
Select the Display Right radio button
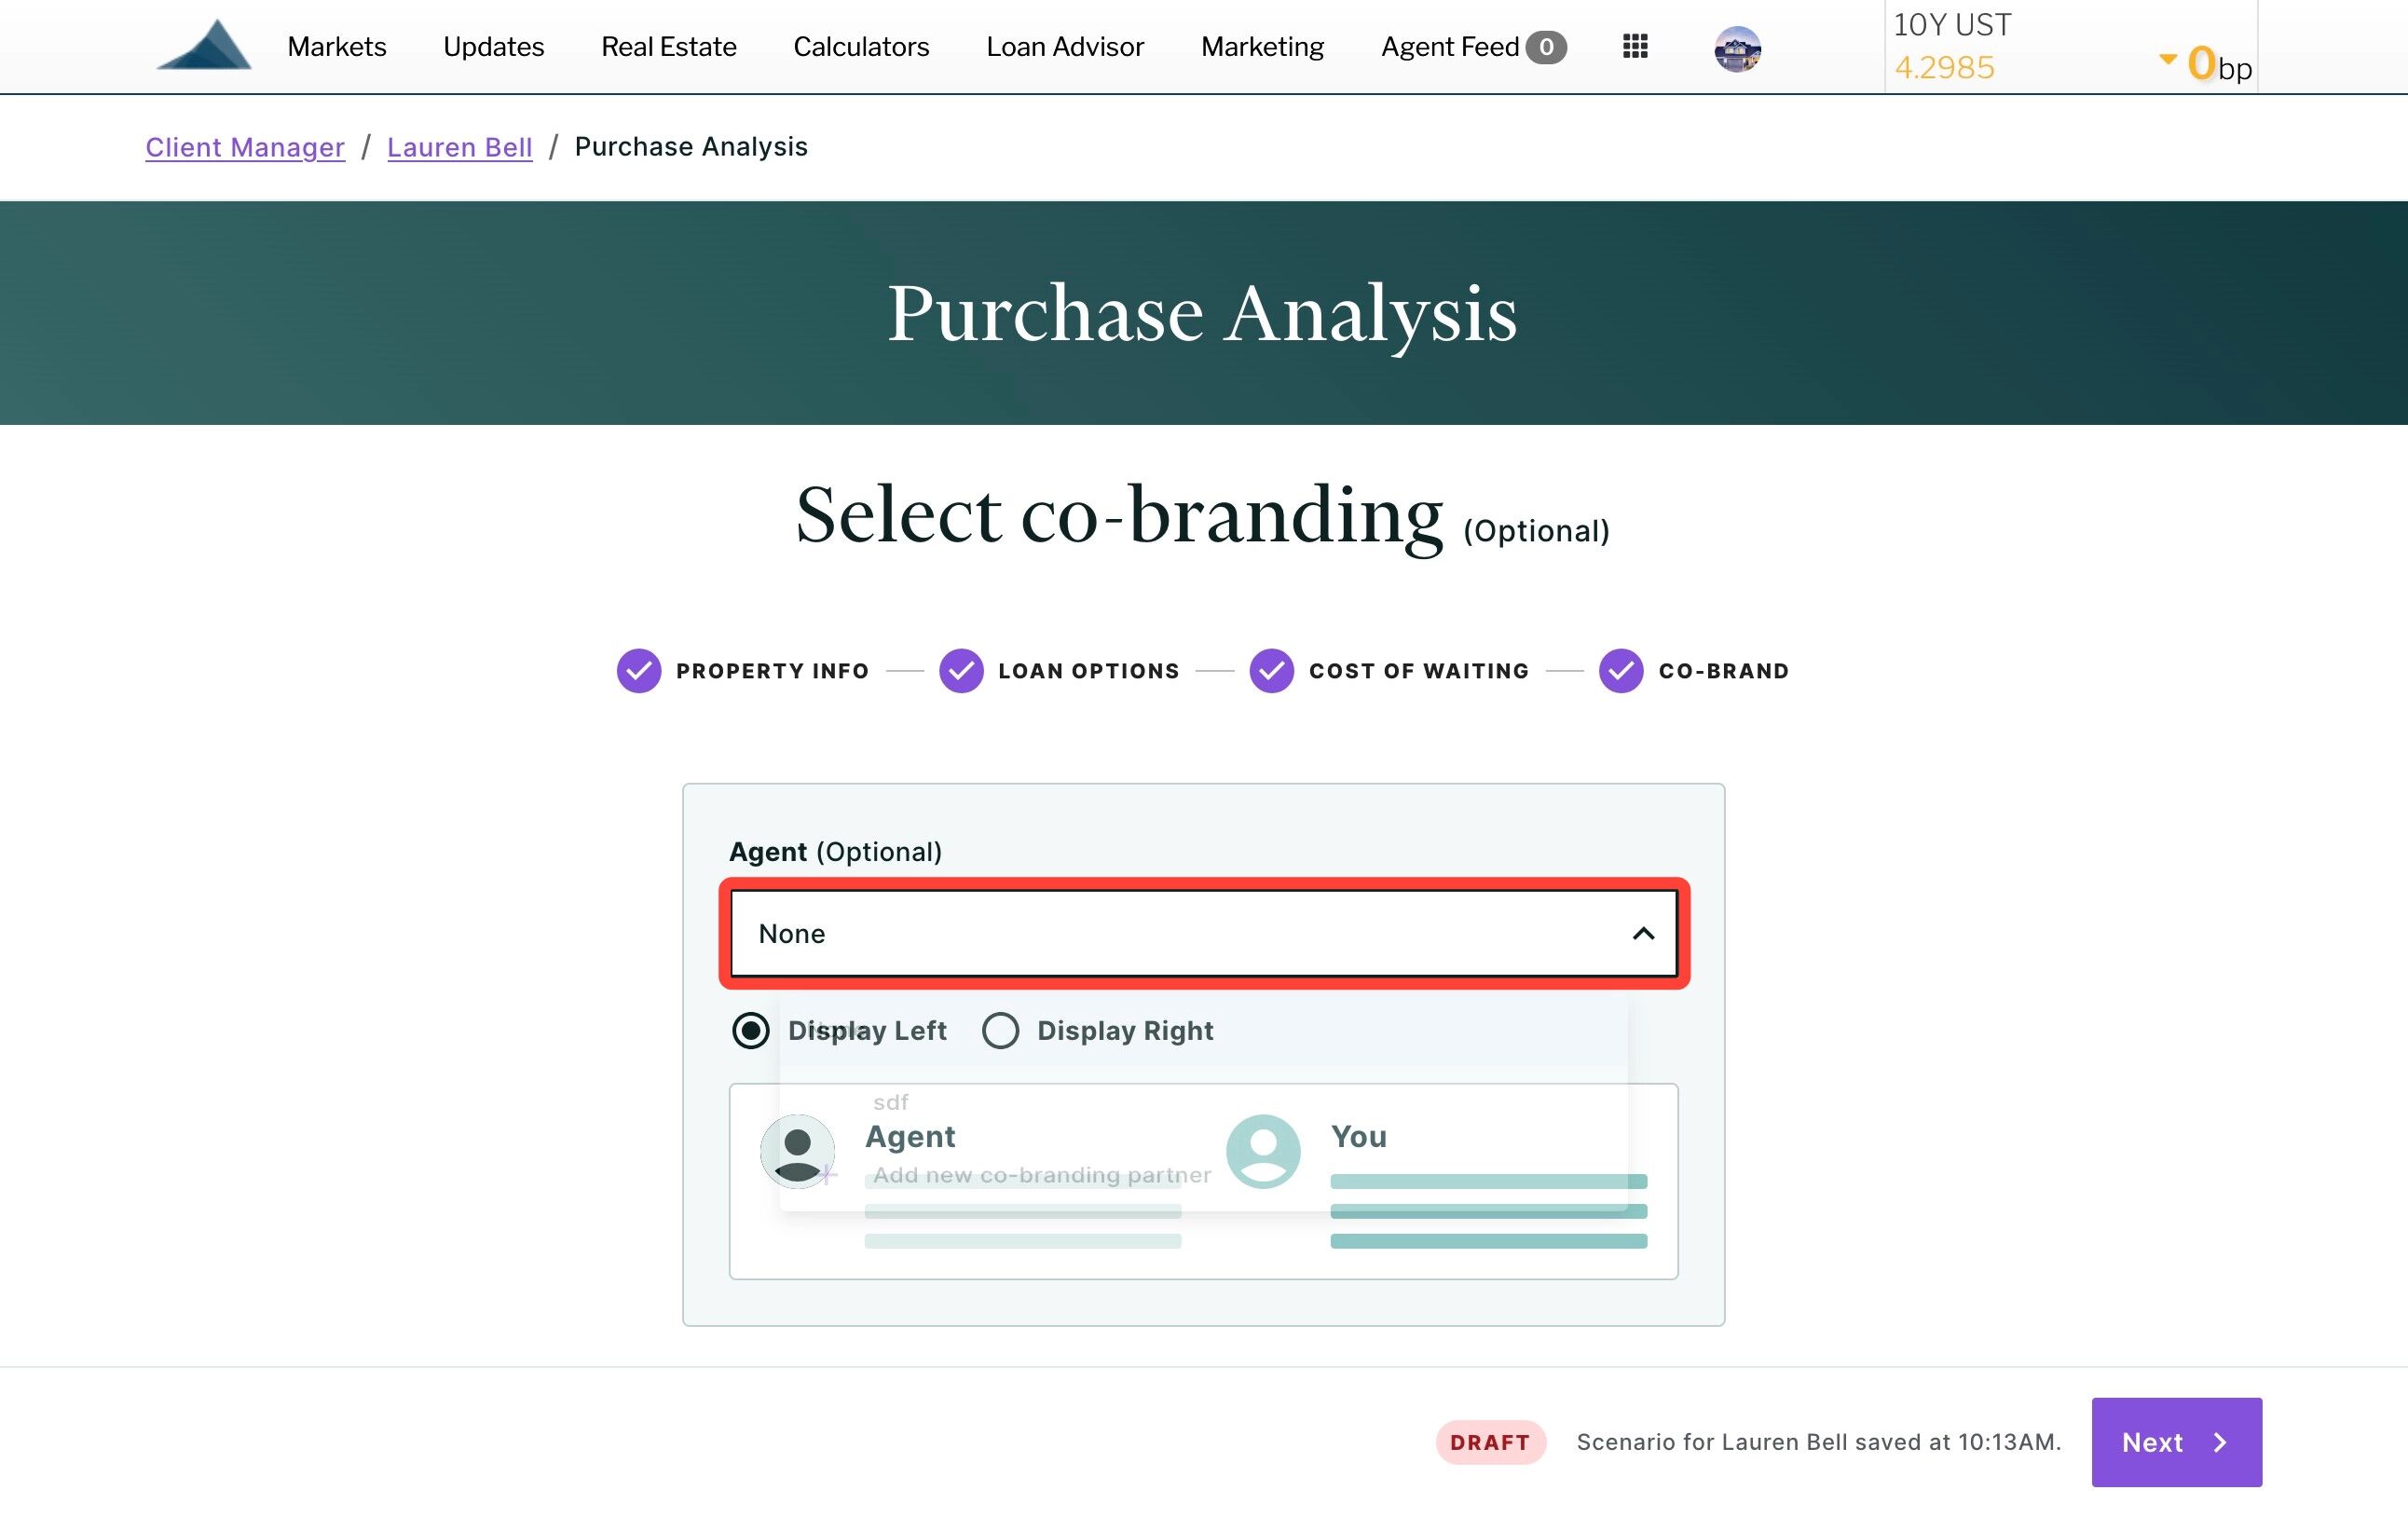click(1000, 1030)
